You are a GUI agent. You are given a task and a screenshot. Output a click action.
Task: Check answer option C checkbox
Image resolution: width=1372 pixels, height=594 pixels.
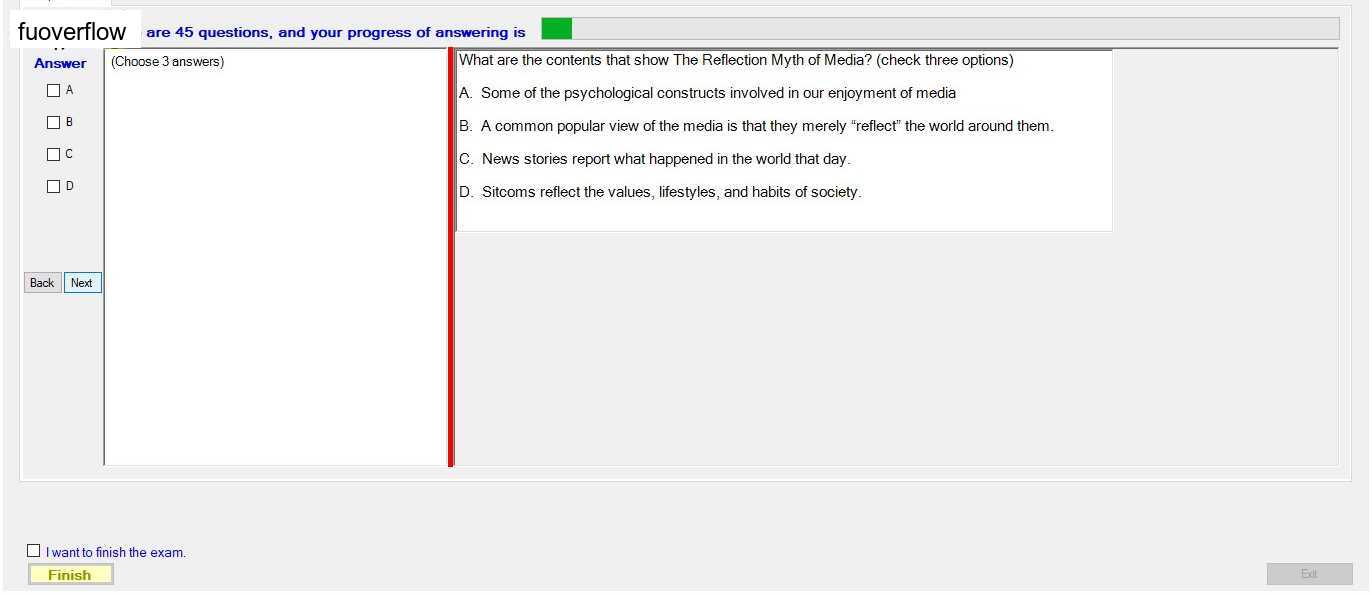click(54, 154)
